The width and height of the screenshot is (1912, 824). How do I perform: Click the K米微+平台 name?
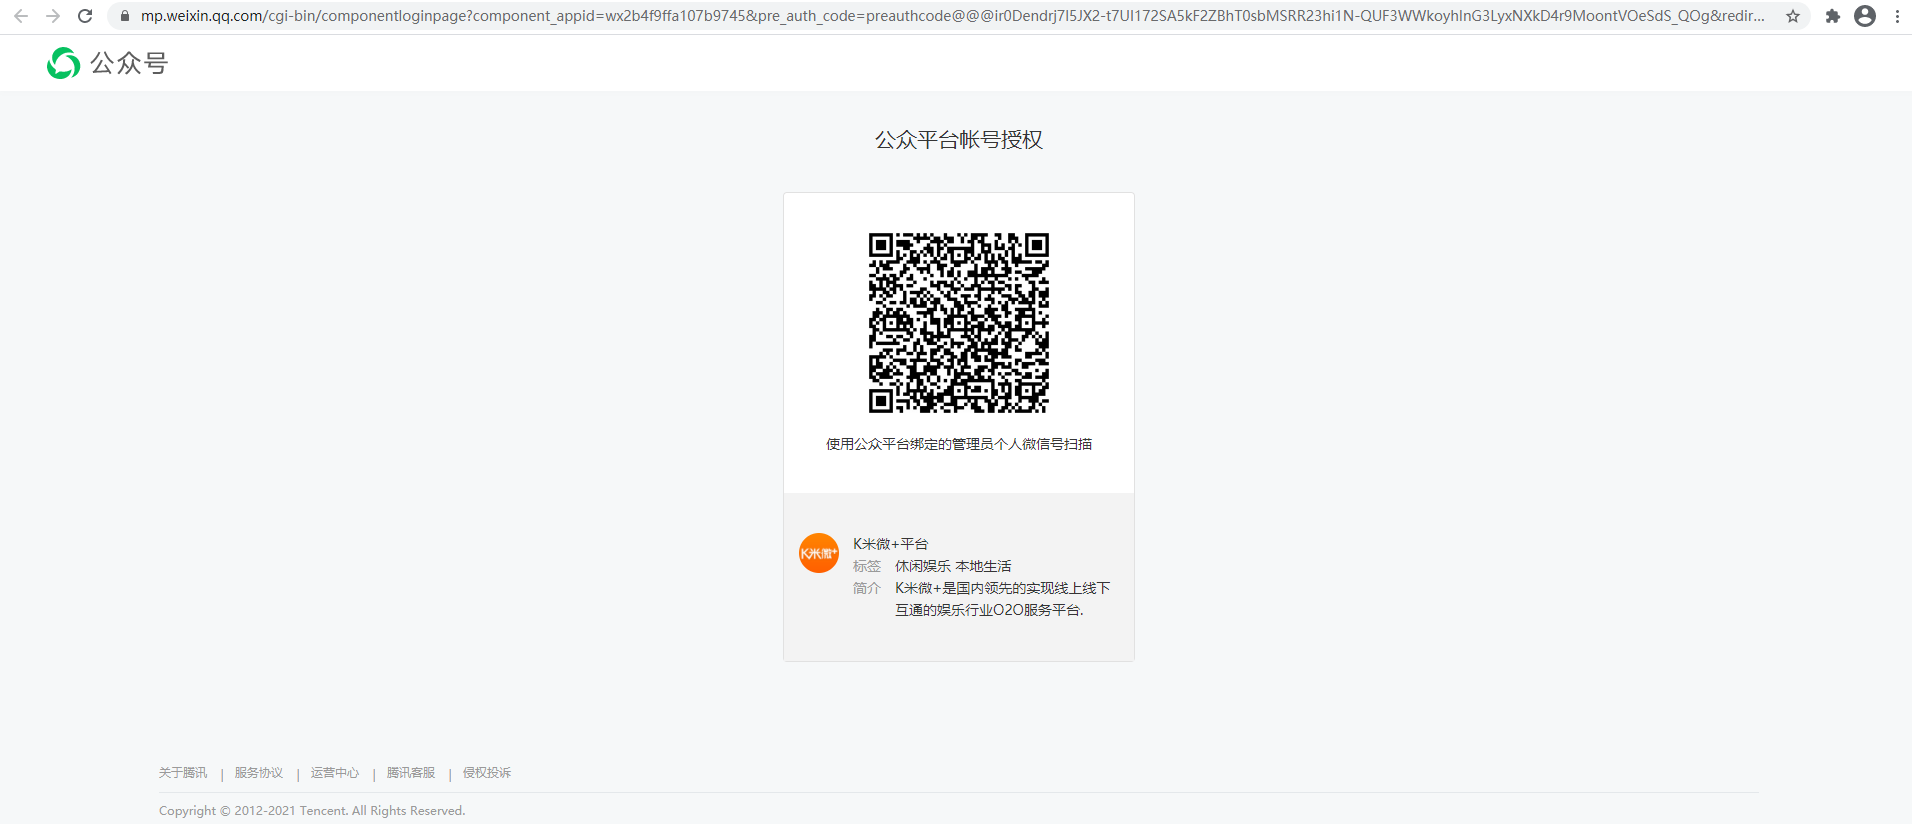[x=891, y=544]
